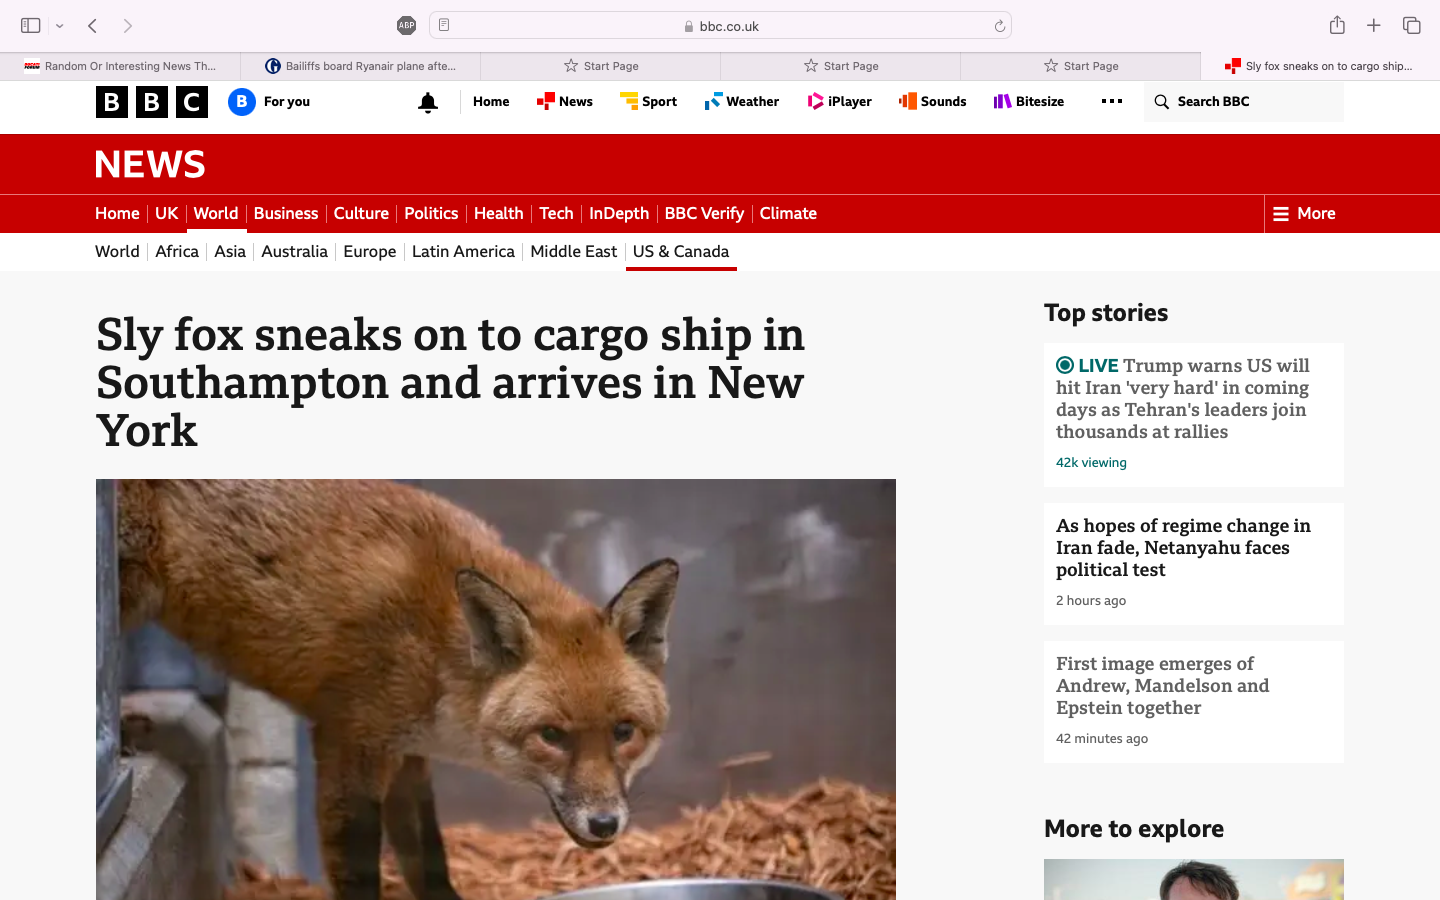
Task: Click the "42k viewing" link
Action: click(x=1090, y=462)
